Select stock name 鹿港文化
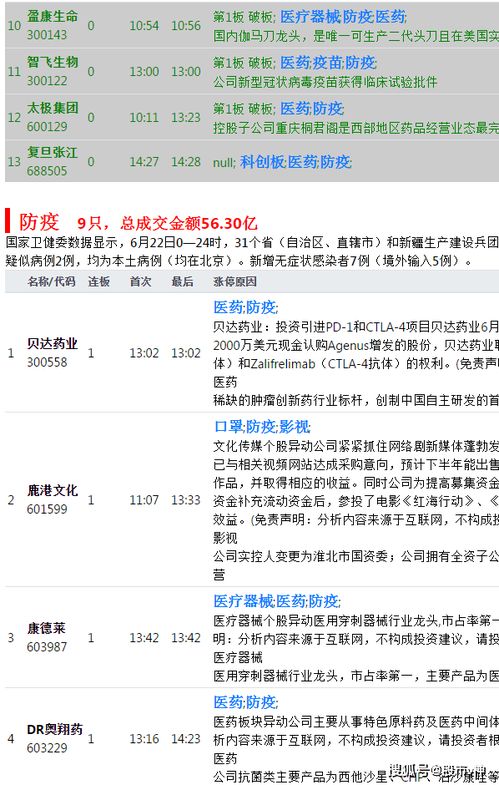The image size is (499, 785). click(x=52, y=490)
